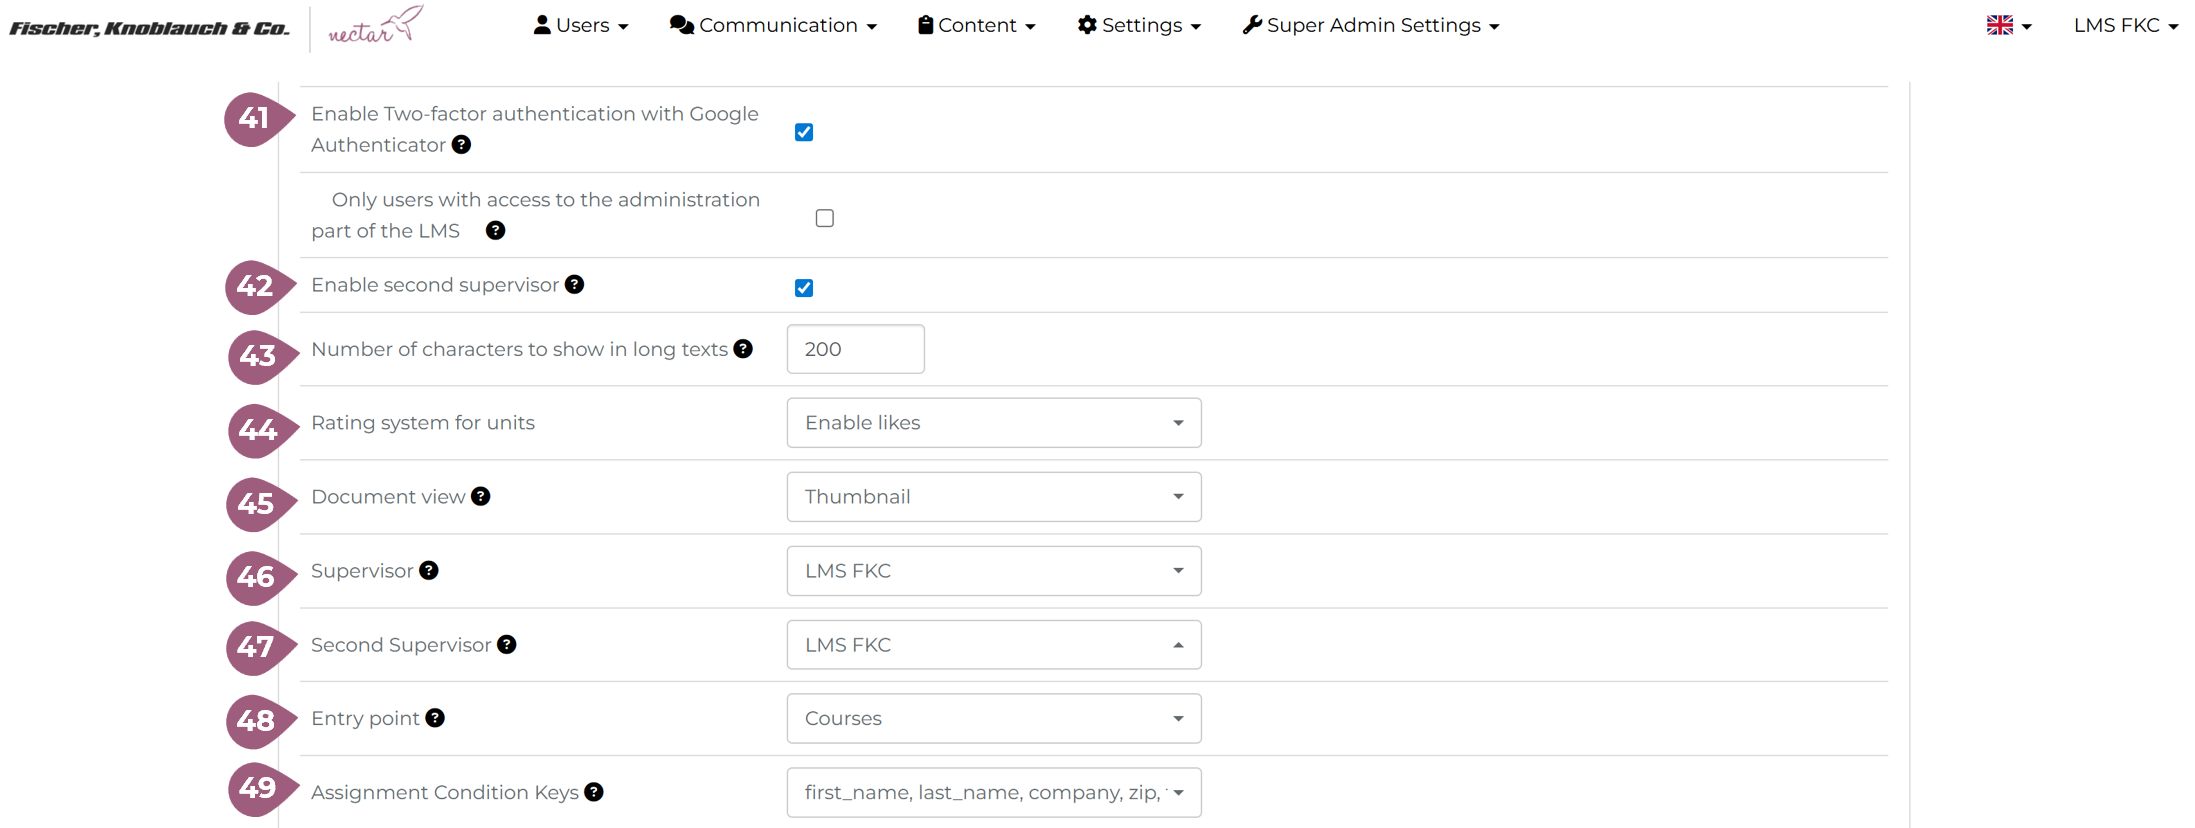
Task: Click the nectar bird logo
Action: 376,25
